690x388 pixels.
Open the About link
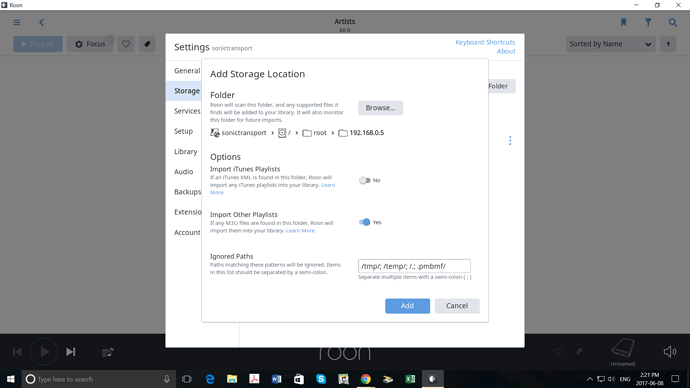506,51
